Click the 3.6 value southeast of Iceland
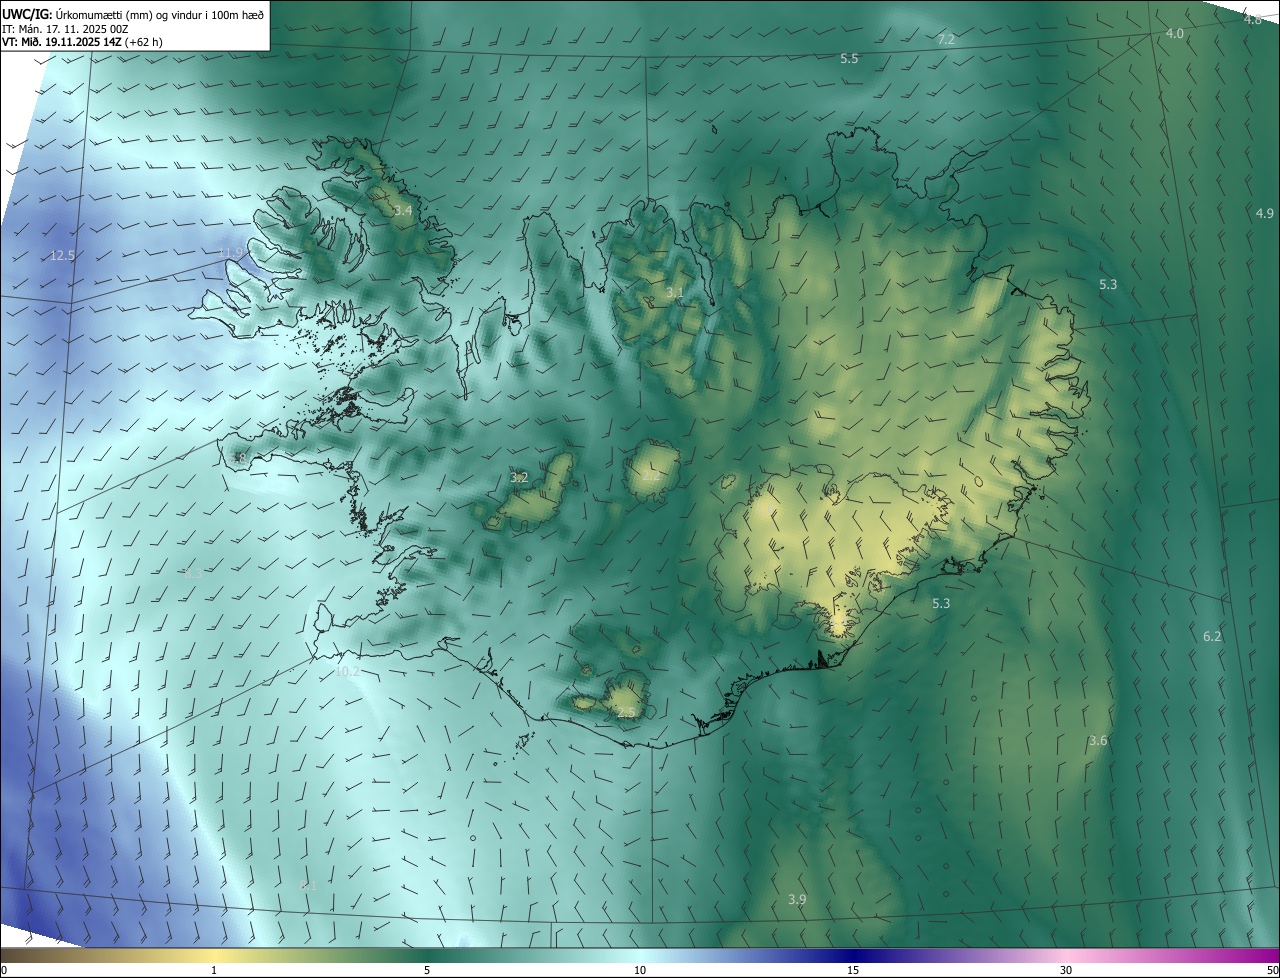The height and width of the screenshot is (978, 1280). click(x=1098, y=741)
